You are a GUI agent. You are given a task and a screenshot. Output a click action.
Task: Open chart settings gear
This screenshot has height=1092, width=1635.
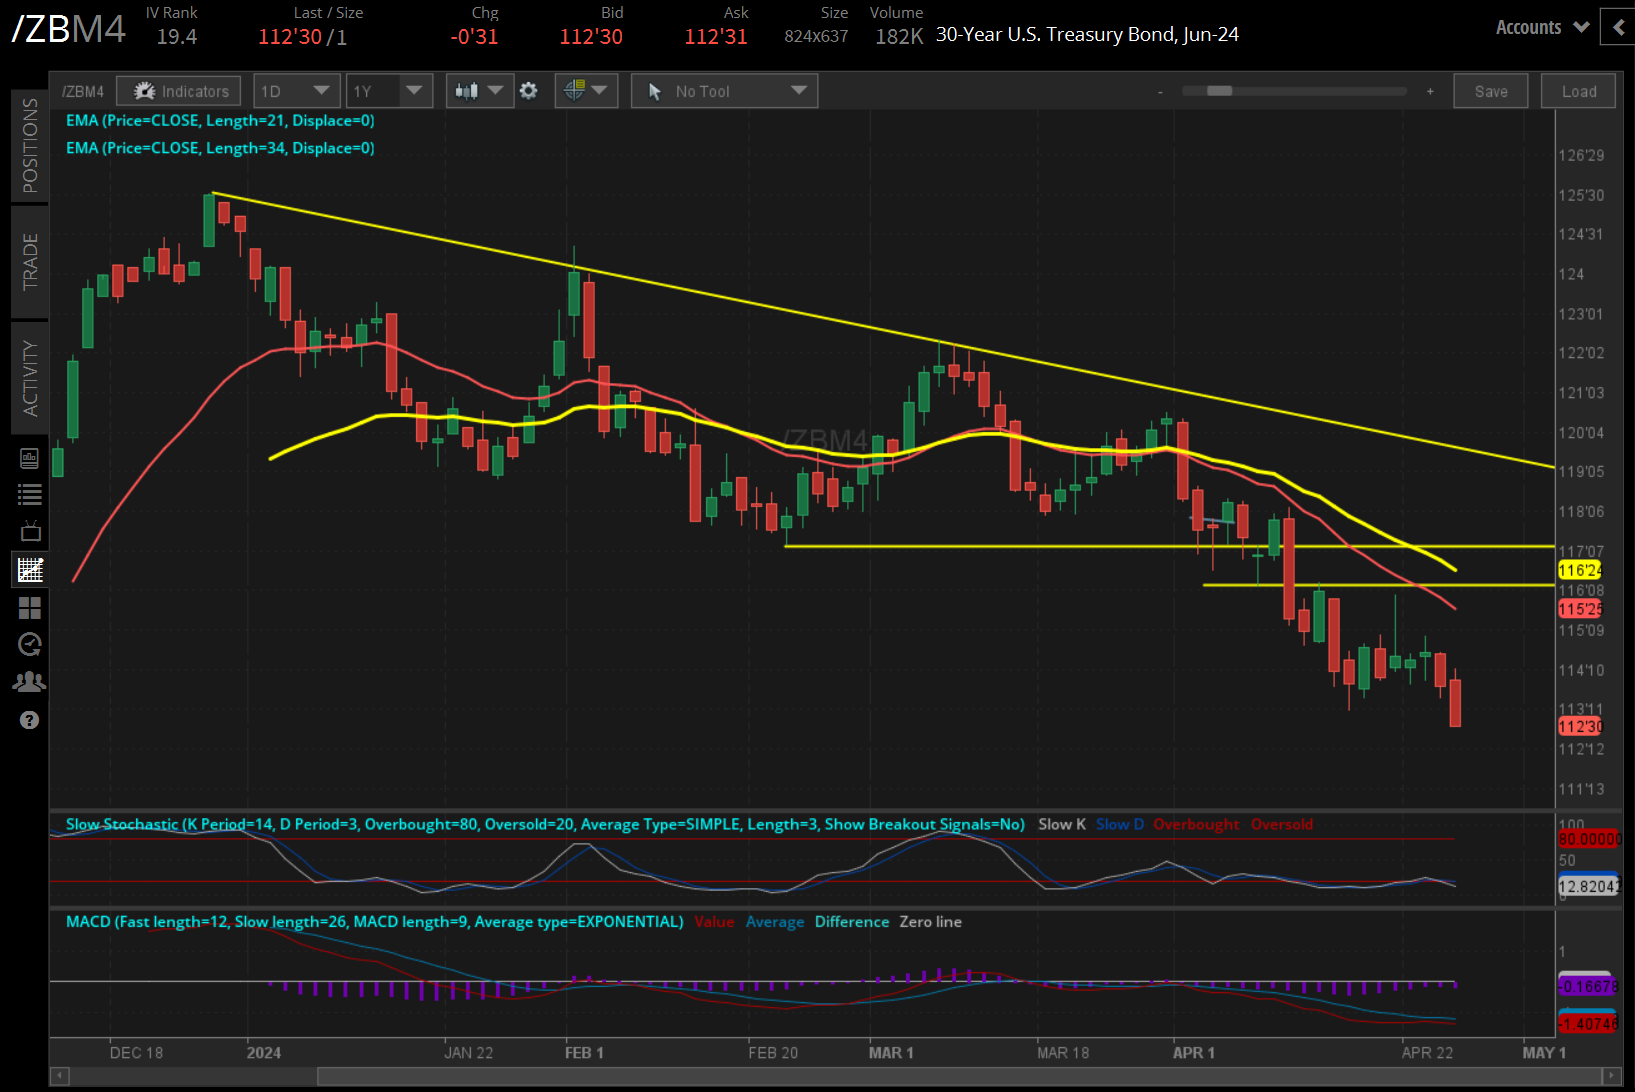click(529, 91)
